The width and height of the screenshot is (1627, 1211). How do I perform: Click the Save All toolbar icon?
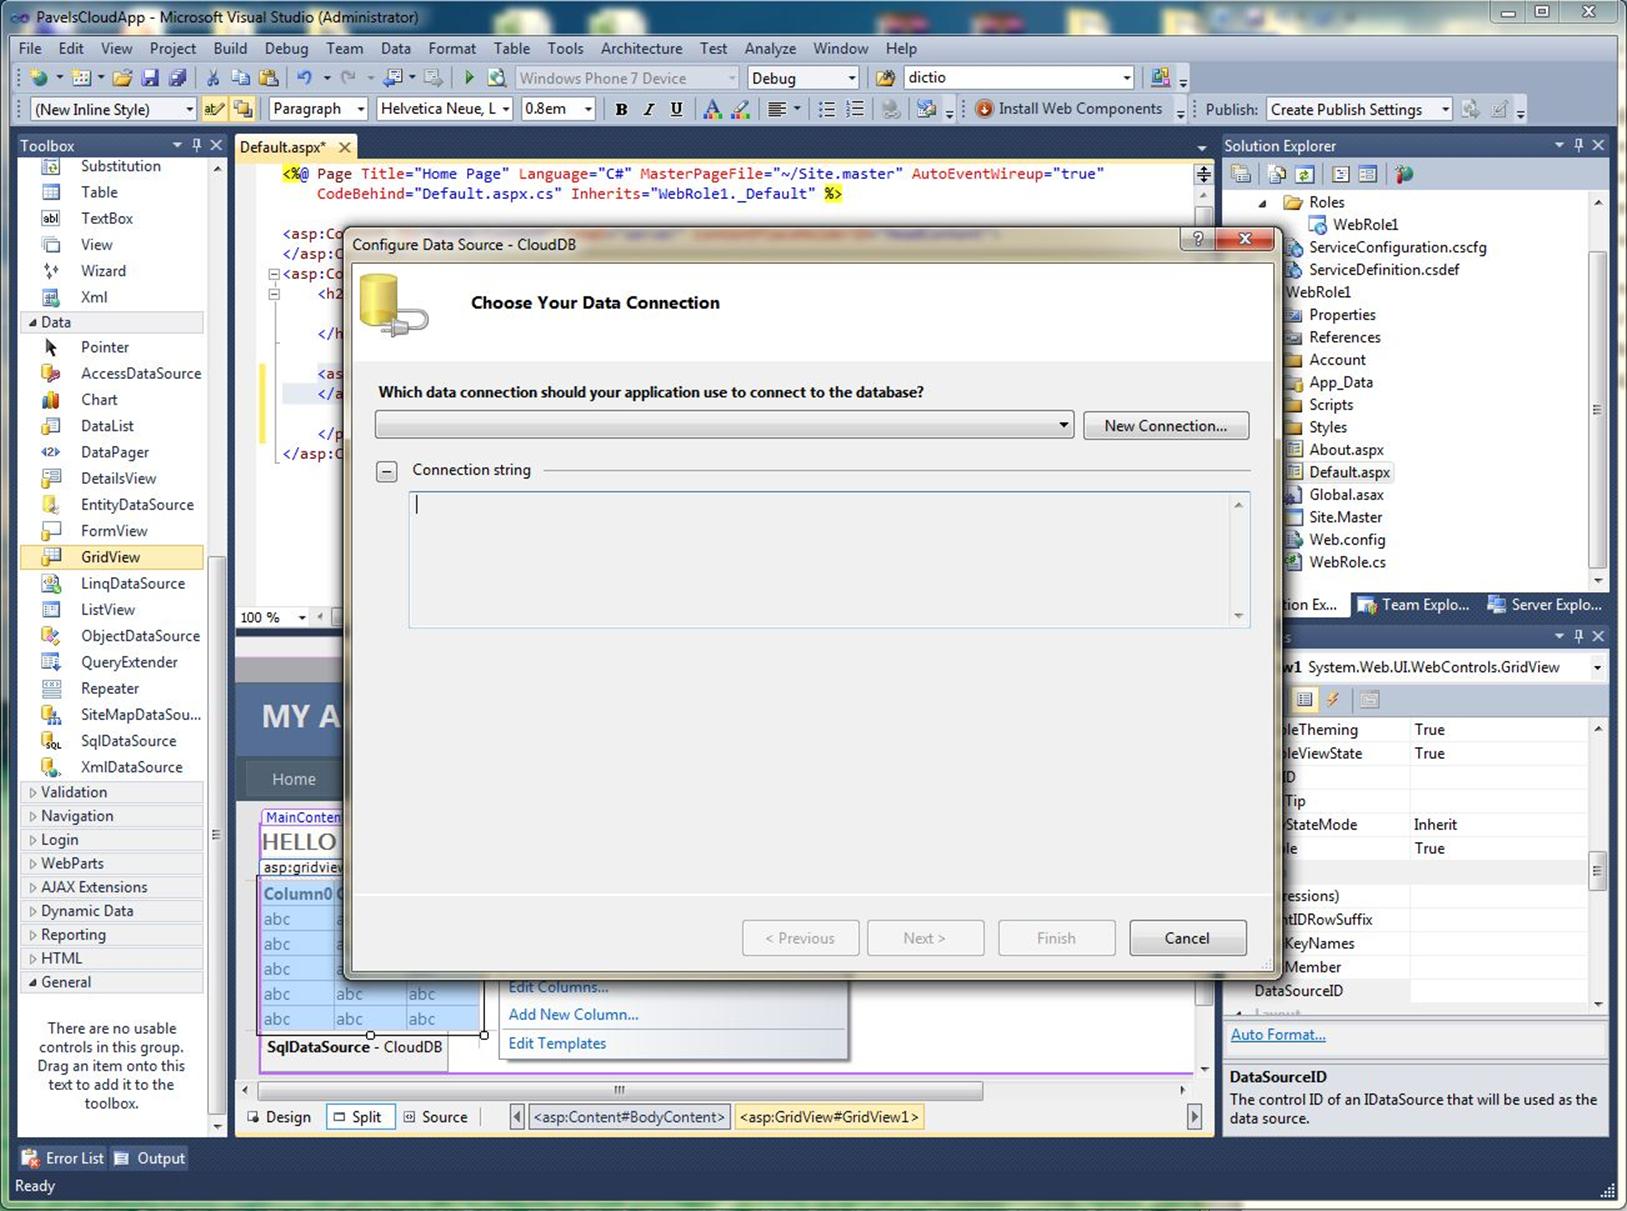(177, 78)
